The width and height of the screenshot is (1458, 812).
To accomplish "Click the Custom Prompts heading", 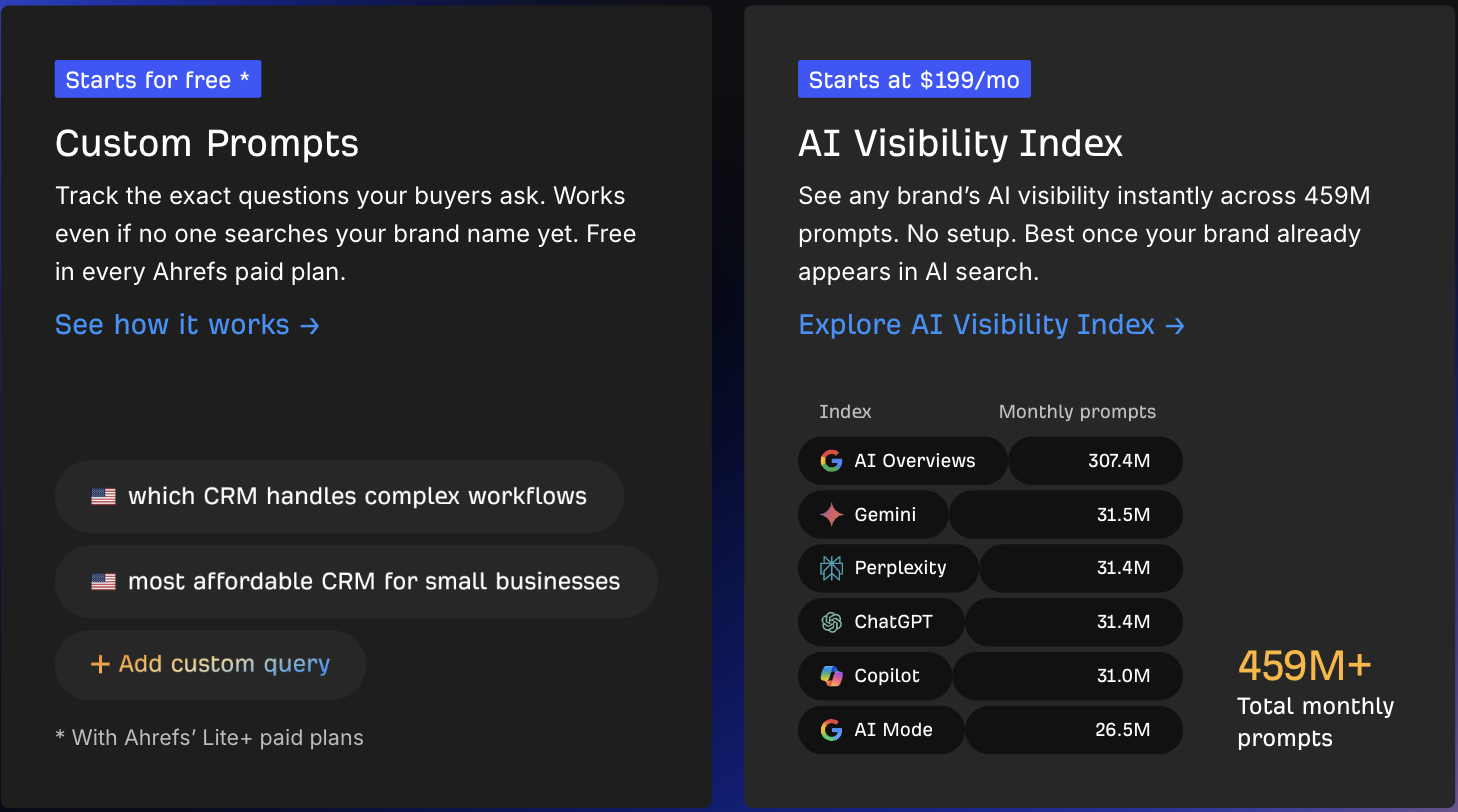I will (x=207, y=143).
